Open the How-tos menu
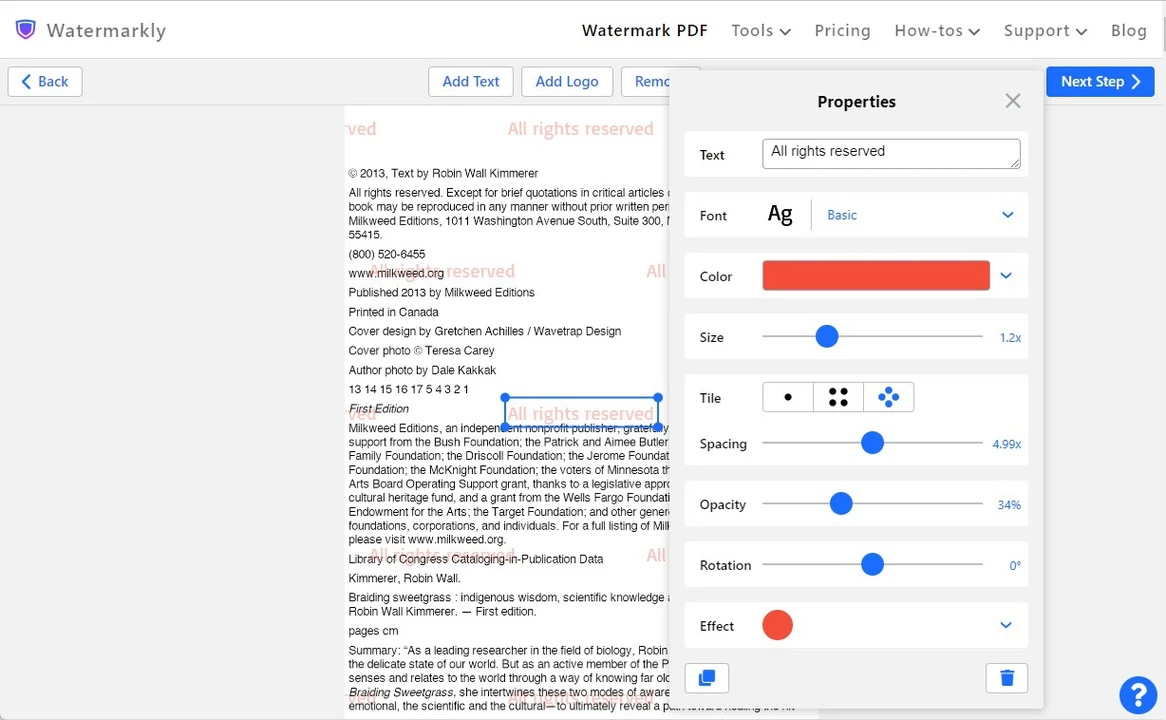This screenshot has height=720, width=1166. [x=937, y=30]
